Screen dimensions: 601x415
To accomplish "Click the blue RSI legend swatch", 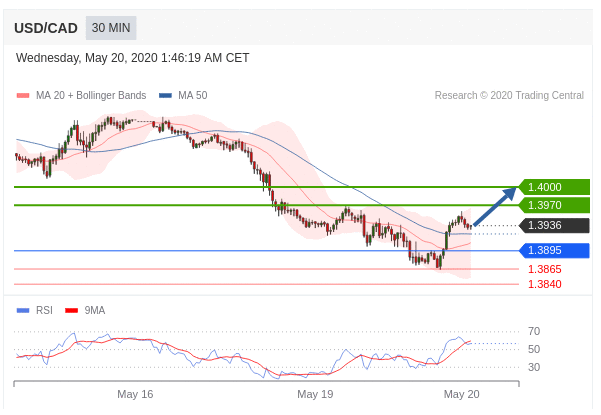I will tap(23, 310).
